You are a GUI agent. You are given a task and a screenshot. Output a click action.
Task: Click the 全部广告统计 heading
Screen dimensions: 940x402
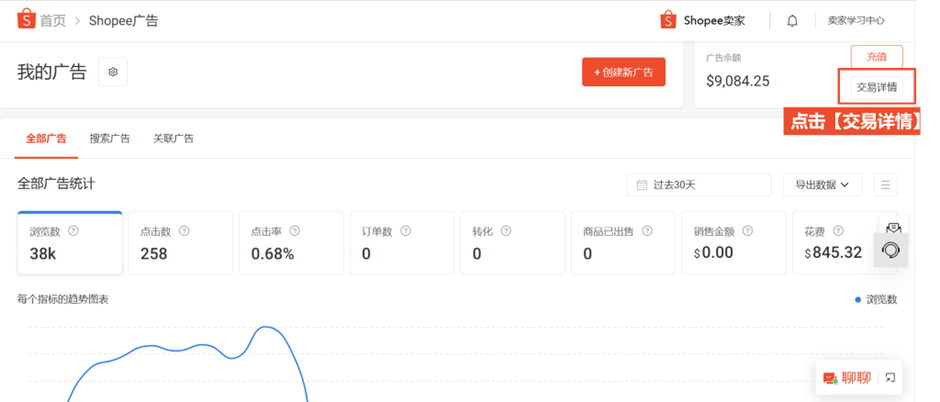click(56, 184)
